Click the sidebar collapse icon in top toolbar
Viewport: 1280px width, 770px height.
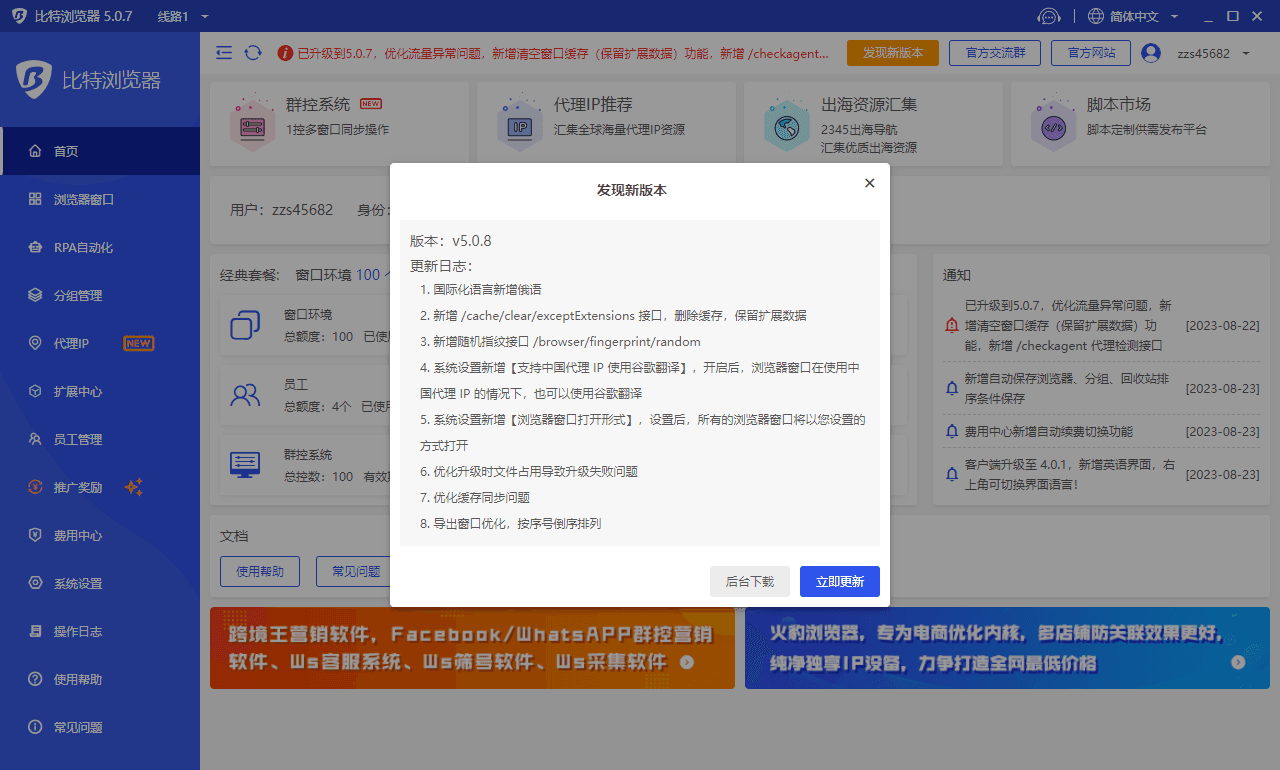tap(224, 53)
